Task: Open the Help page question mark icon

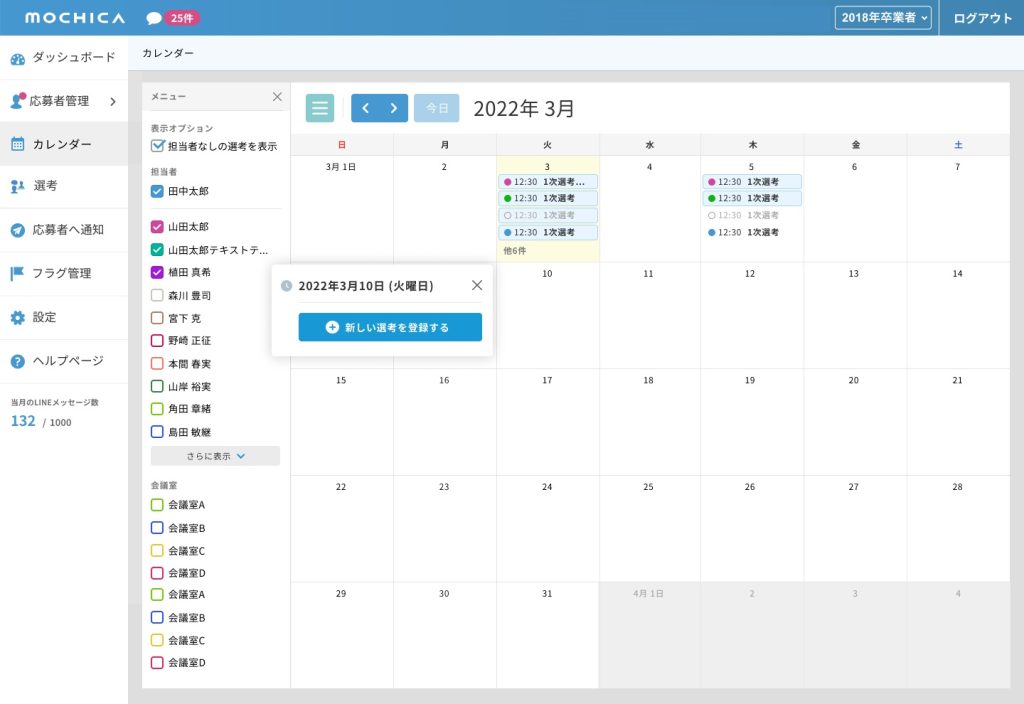Action: [x=17, y=361]
